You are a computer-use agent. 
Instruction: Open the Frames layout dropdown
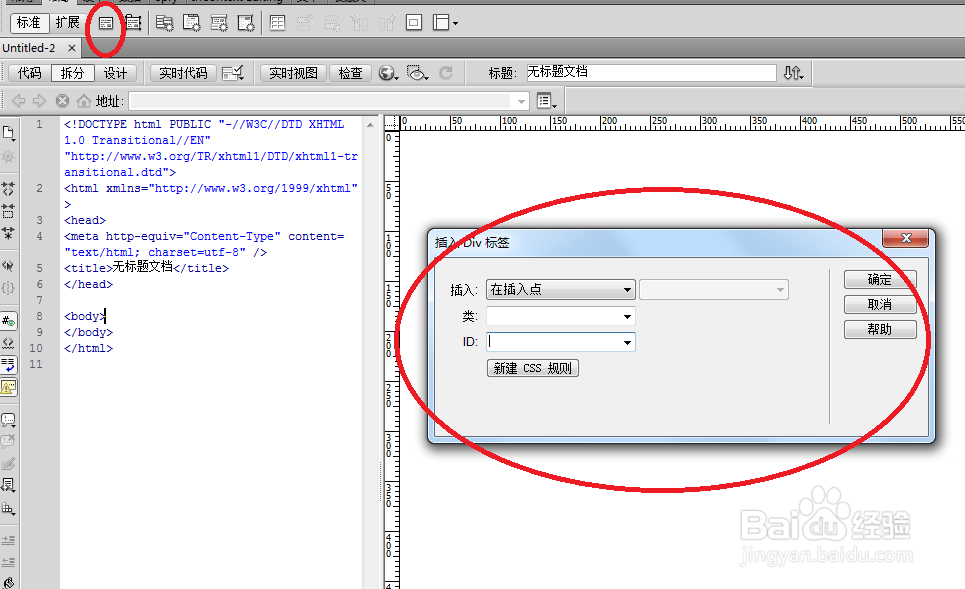pos(446,23)
